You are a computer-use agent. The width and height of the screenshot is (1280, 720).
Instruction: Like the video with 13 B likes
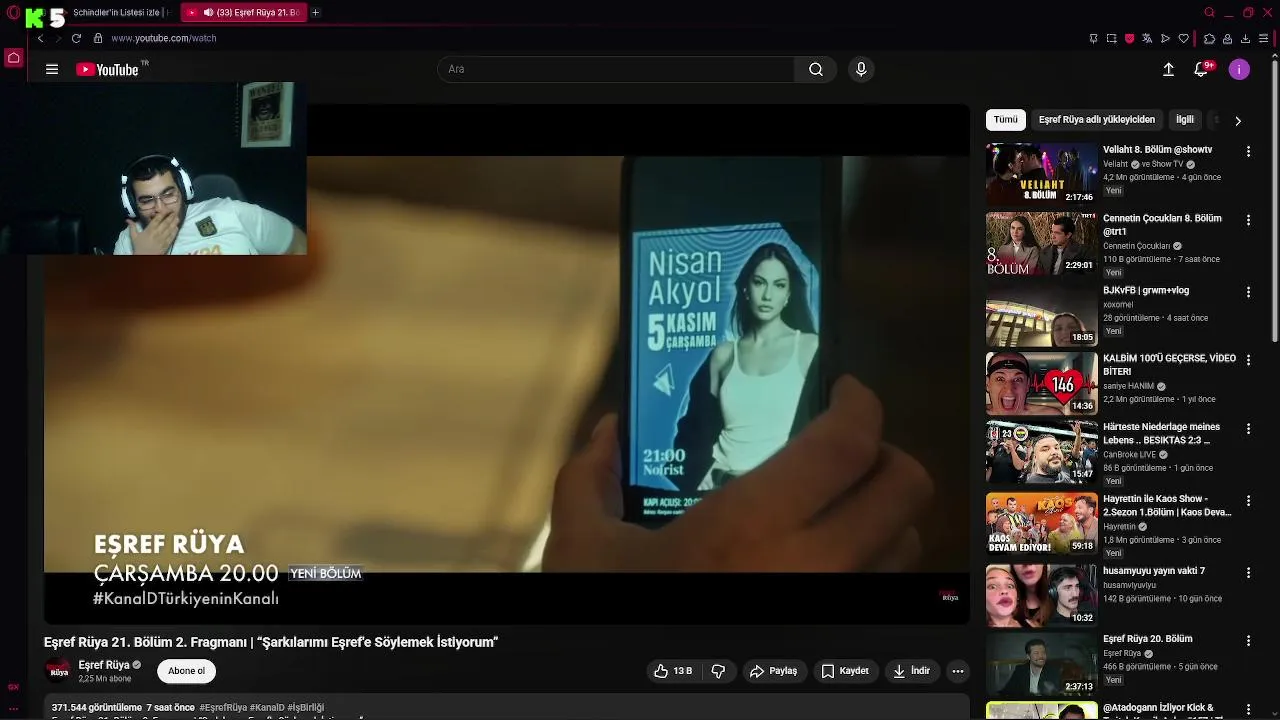(673, 671)
